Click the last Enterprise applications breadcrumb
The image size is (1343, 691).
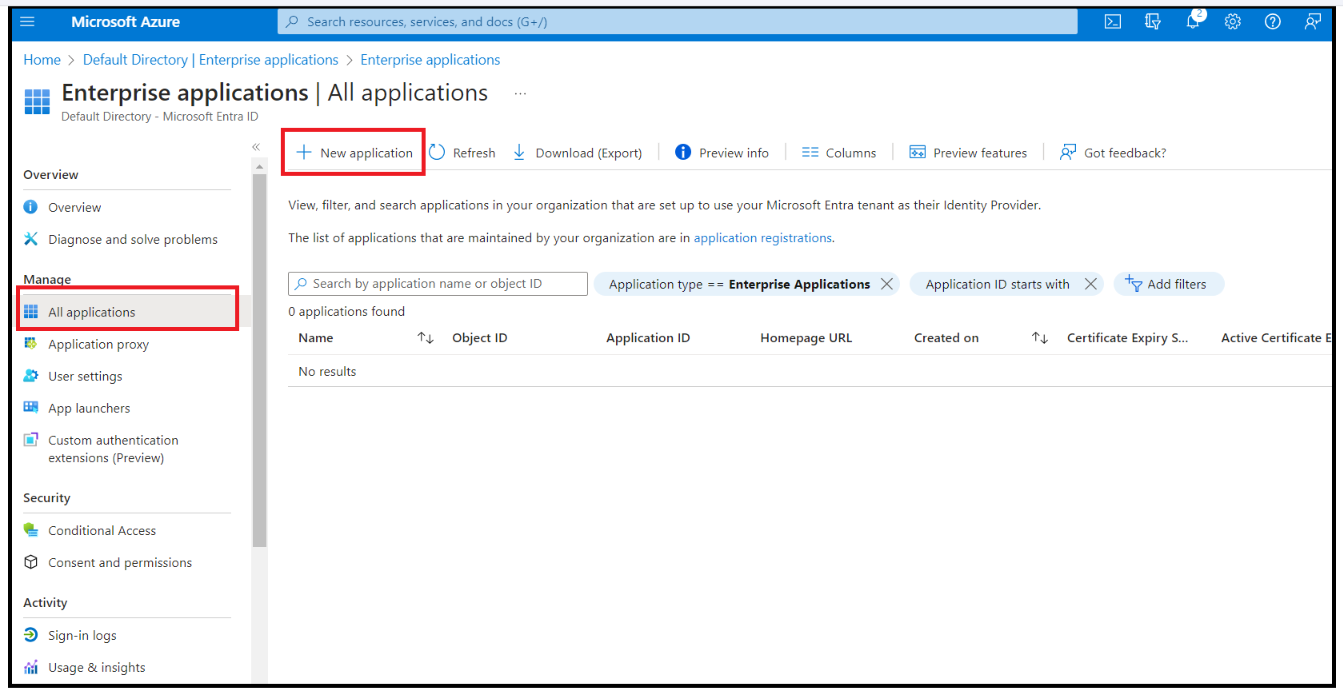click(x=430, y=60)
